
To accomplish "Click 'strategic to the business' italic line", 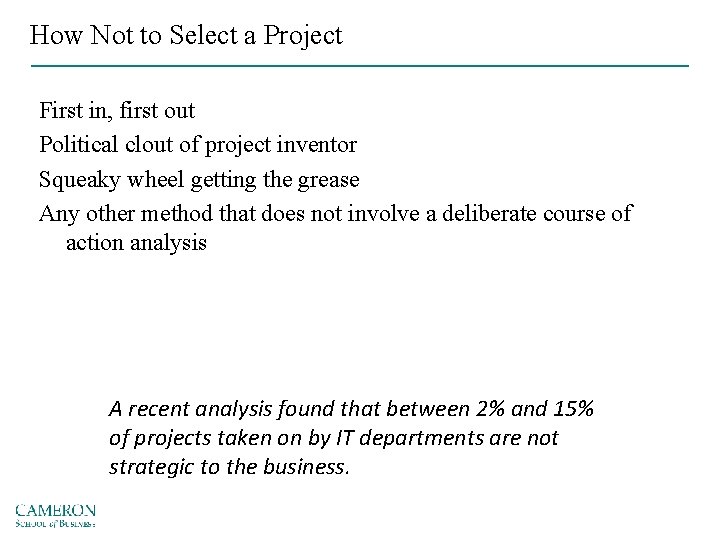I will pos(230,468).
